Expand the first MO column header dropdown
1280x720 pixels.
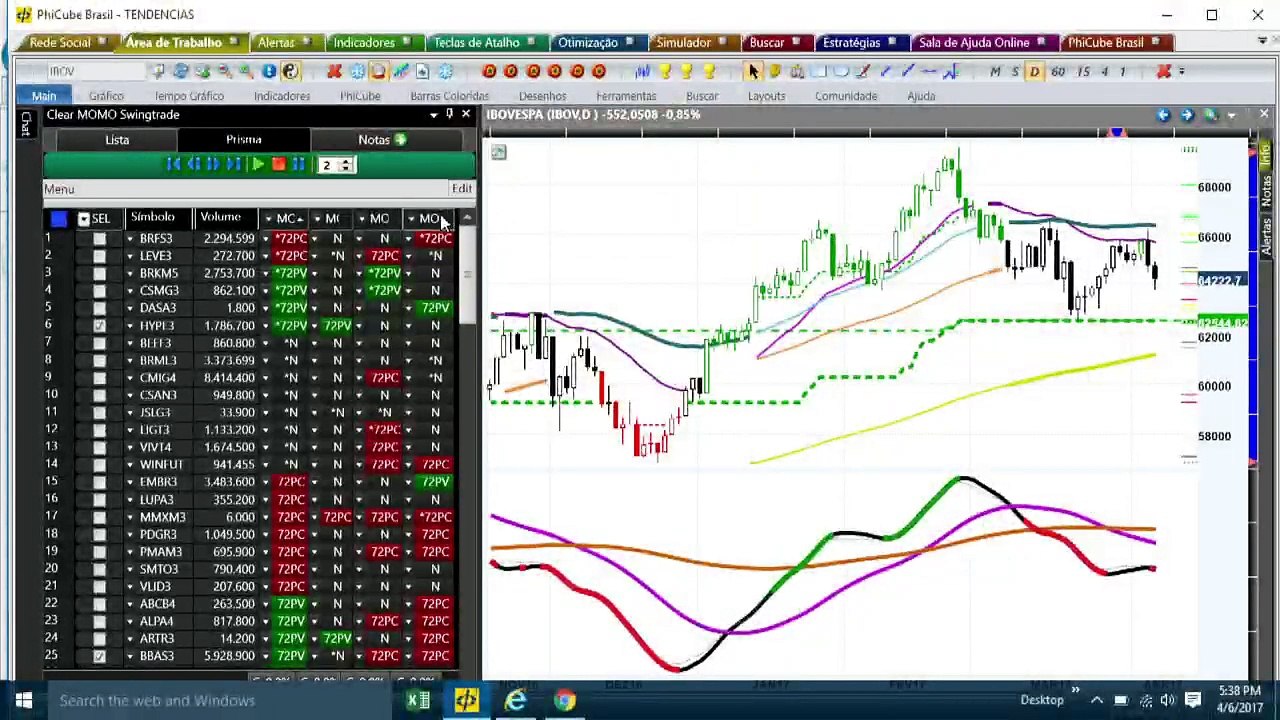pos(268,219)
